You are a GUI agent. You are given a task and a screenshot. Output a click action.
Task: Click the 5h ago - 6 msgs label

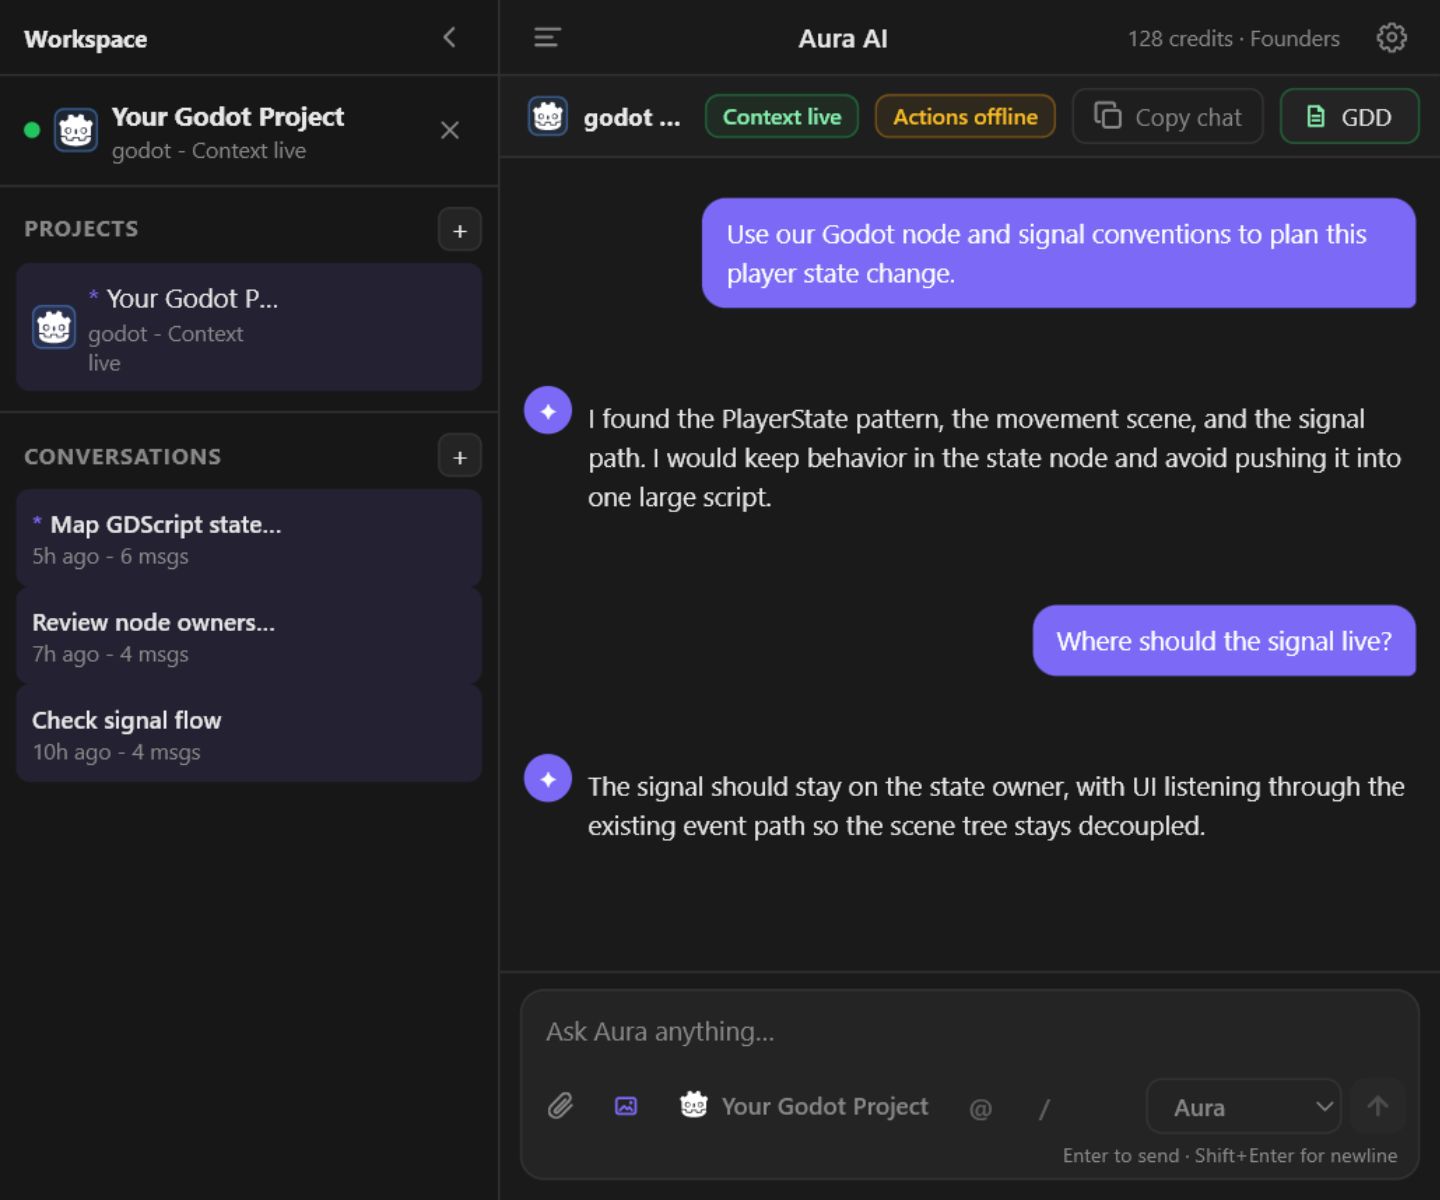tap(110, 557)
